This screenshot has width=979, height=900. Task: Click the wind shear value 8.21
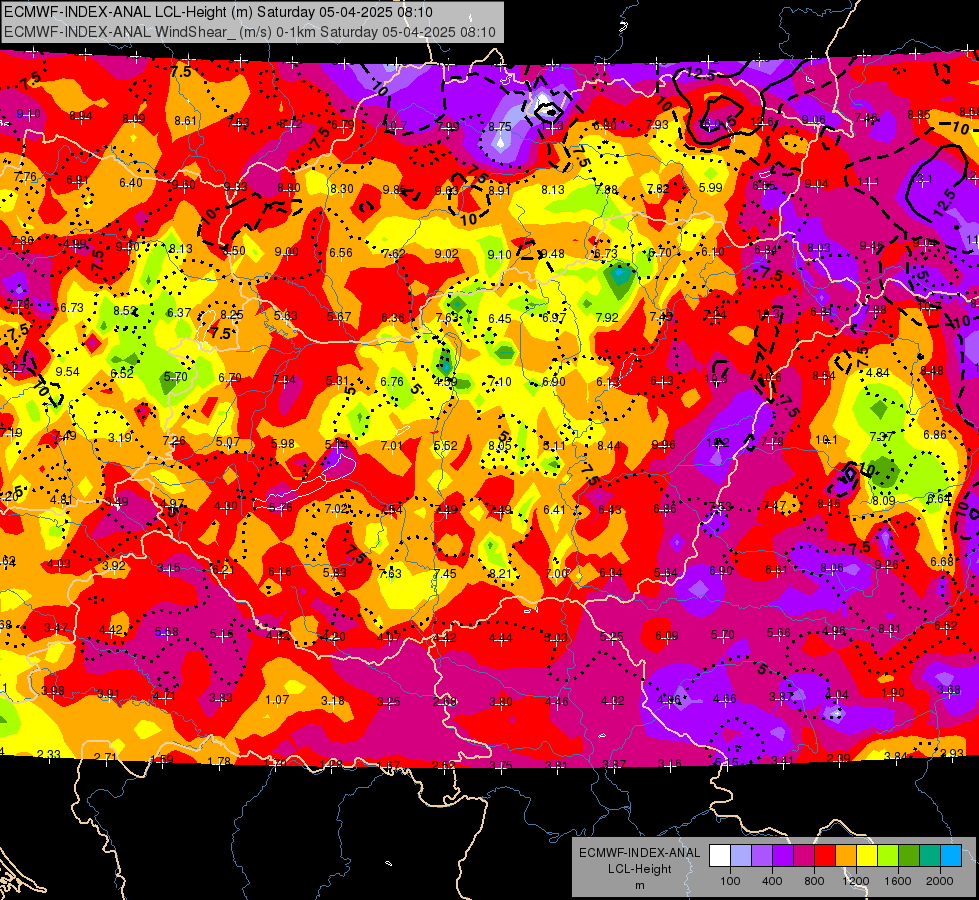(500, 573)
